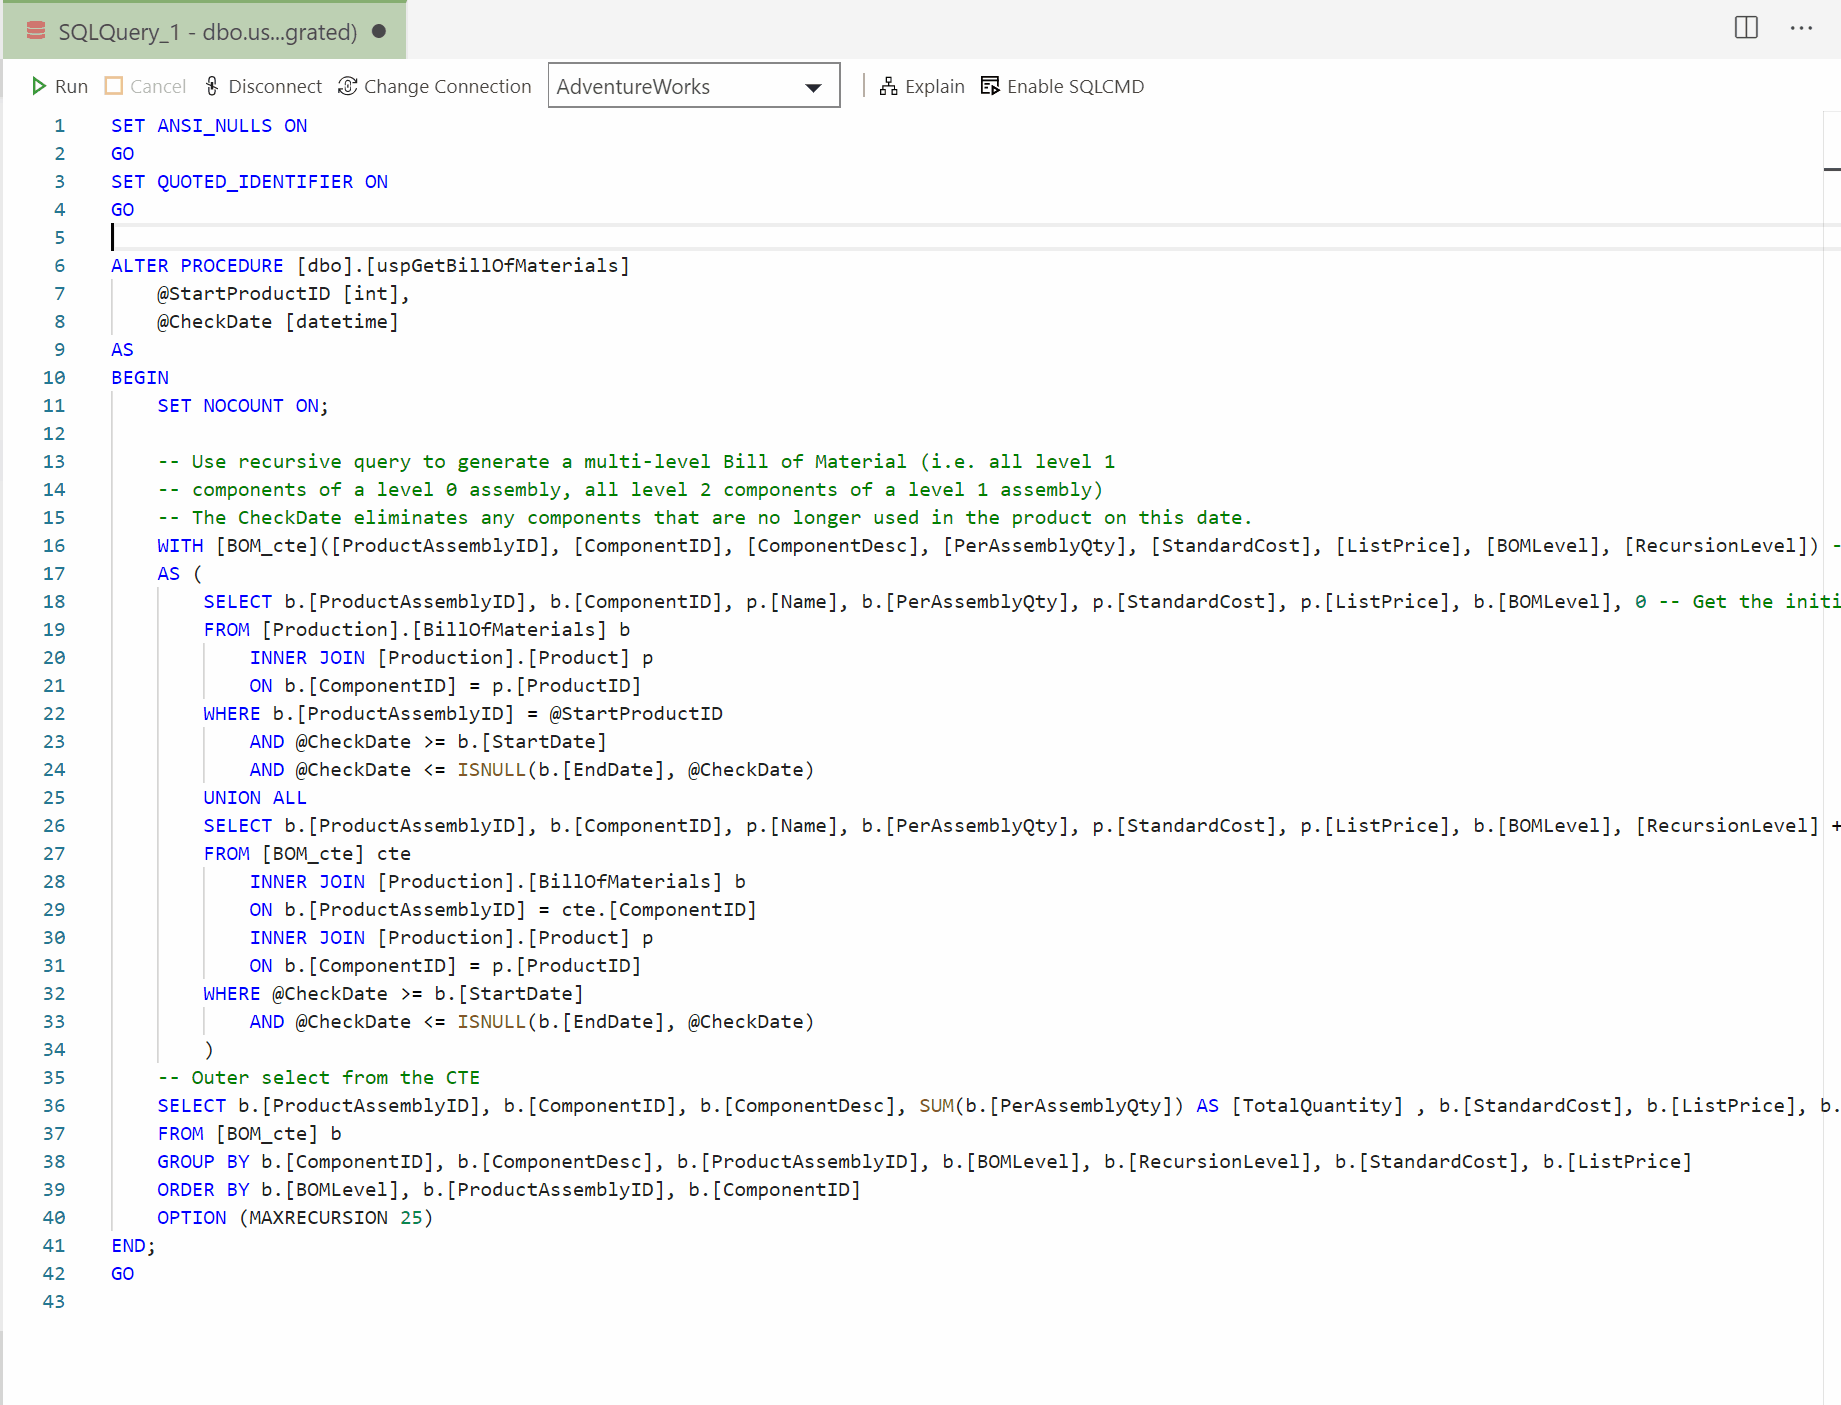Split the editor into two panes
The image size is (1841, 1405).
click(1745, 28)
